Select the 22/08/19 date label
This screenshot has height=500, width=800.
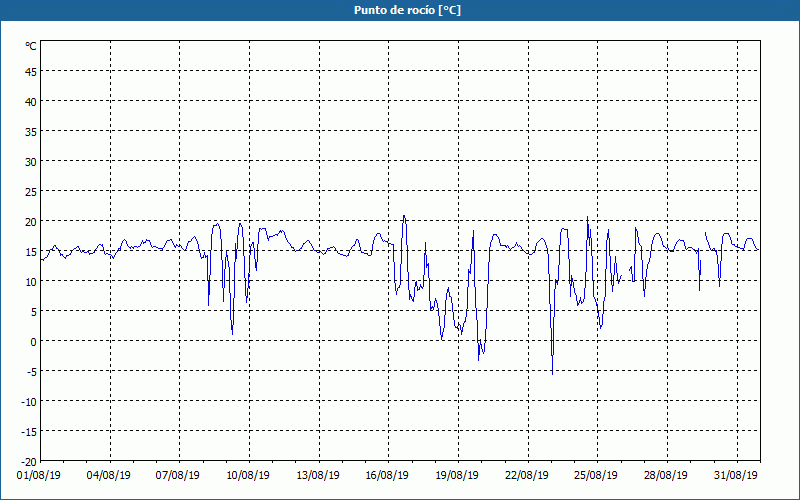527,476
